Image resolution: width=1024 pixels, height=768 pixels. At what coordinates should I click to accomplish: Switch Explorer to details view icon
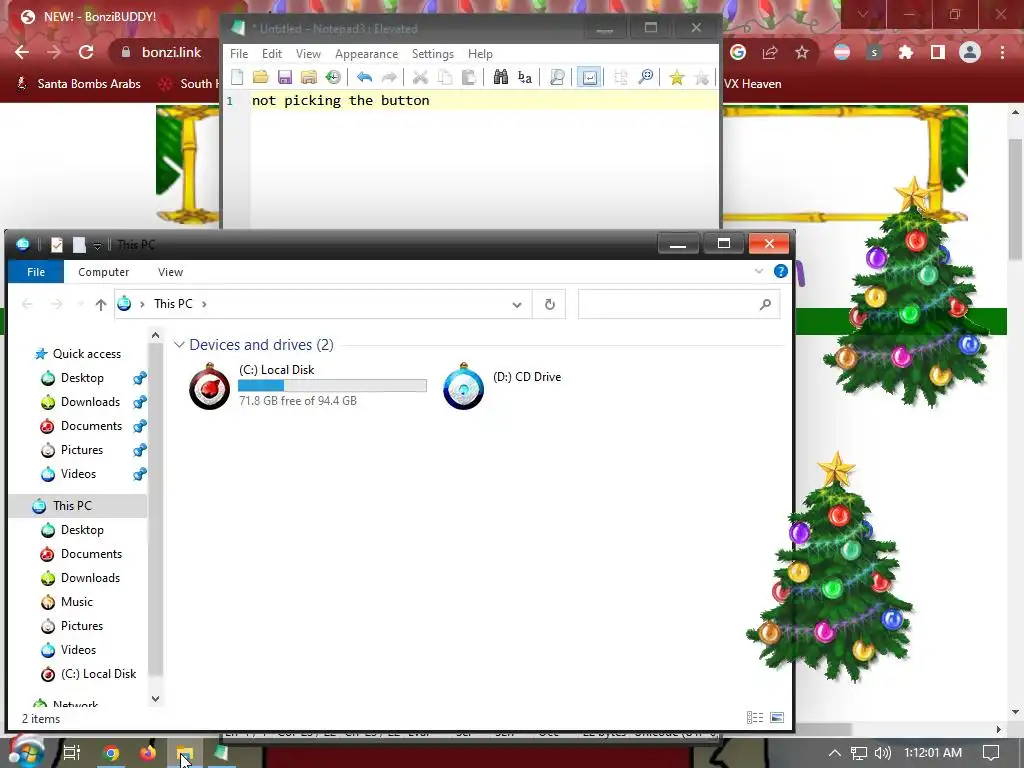755,718
